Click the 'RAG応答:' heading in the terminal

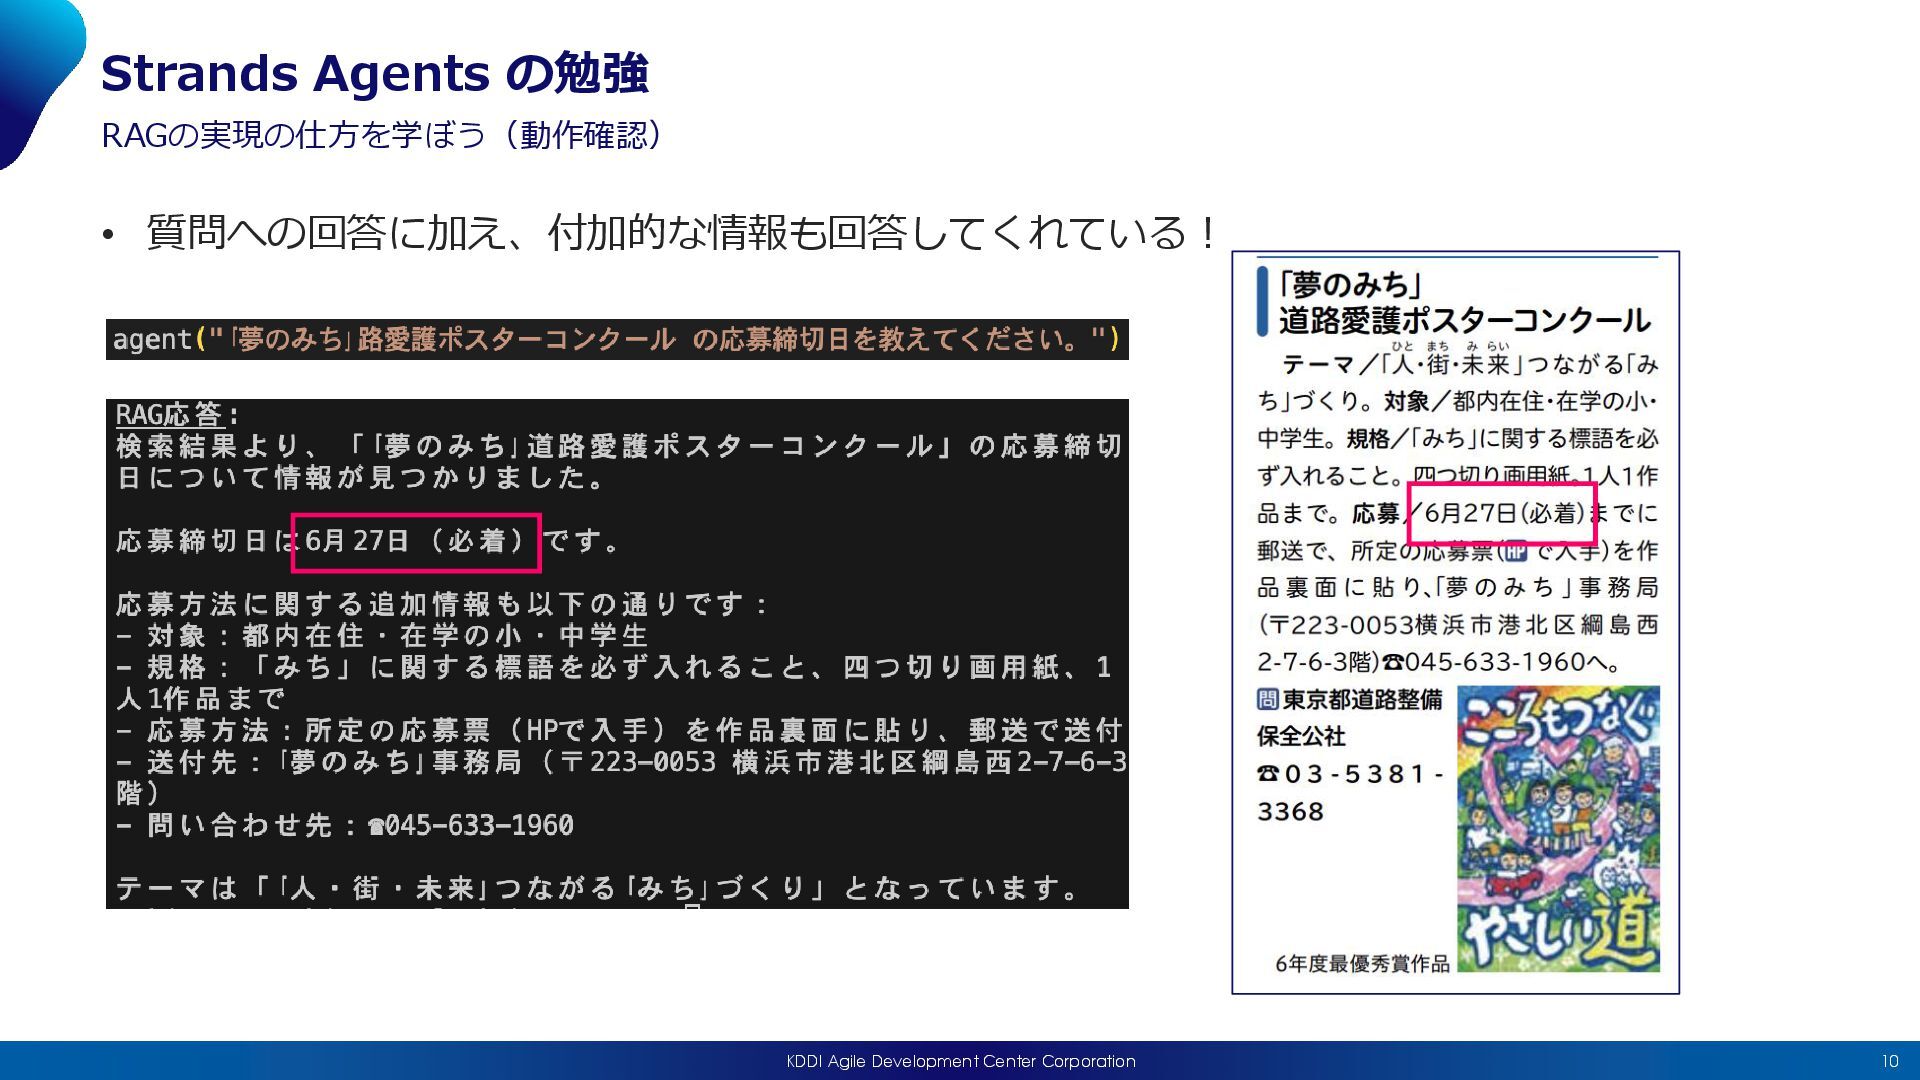tap(176, 414)
